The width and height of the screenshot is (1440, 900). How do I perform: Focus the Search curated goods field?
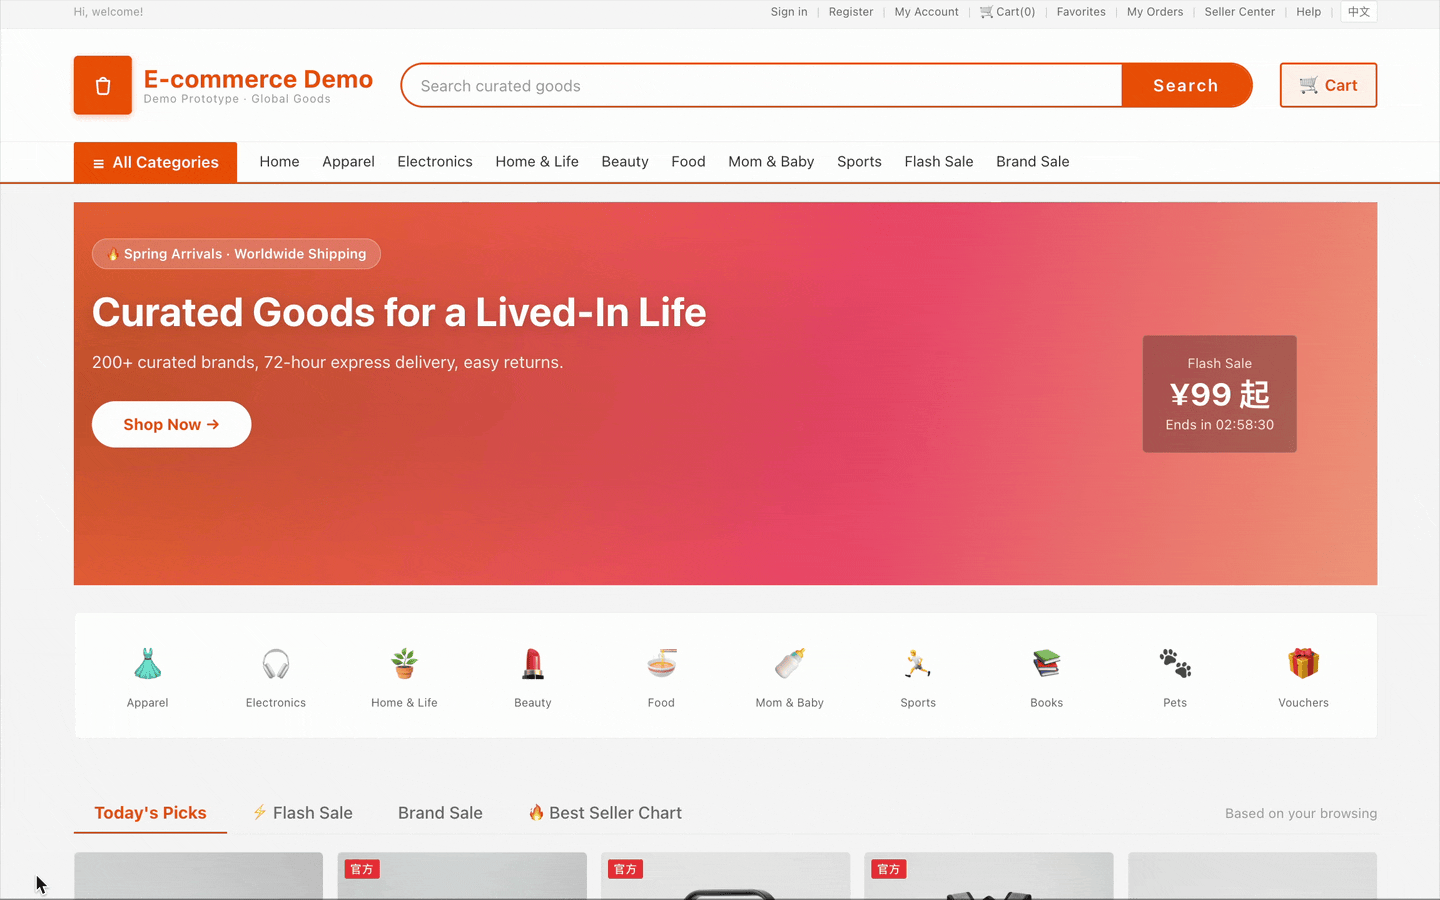point(762,85)
